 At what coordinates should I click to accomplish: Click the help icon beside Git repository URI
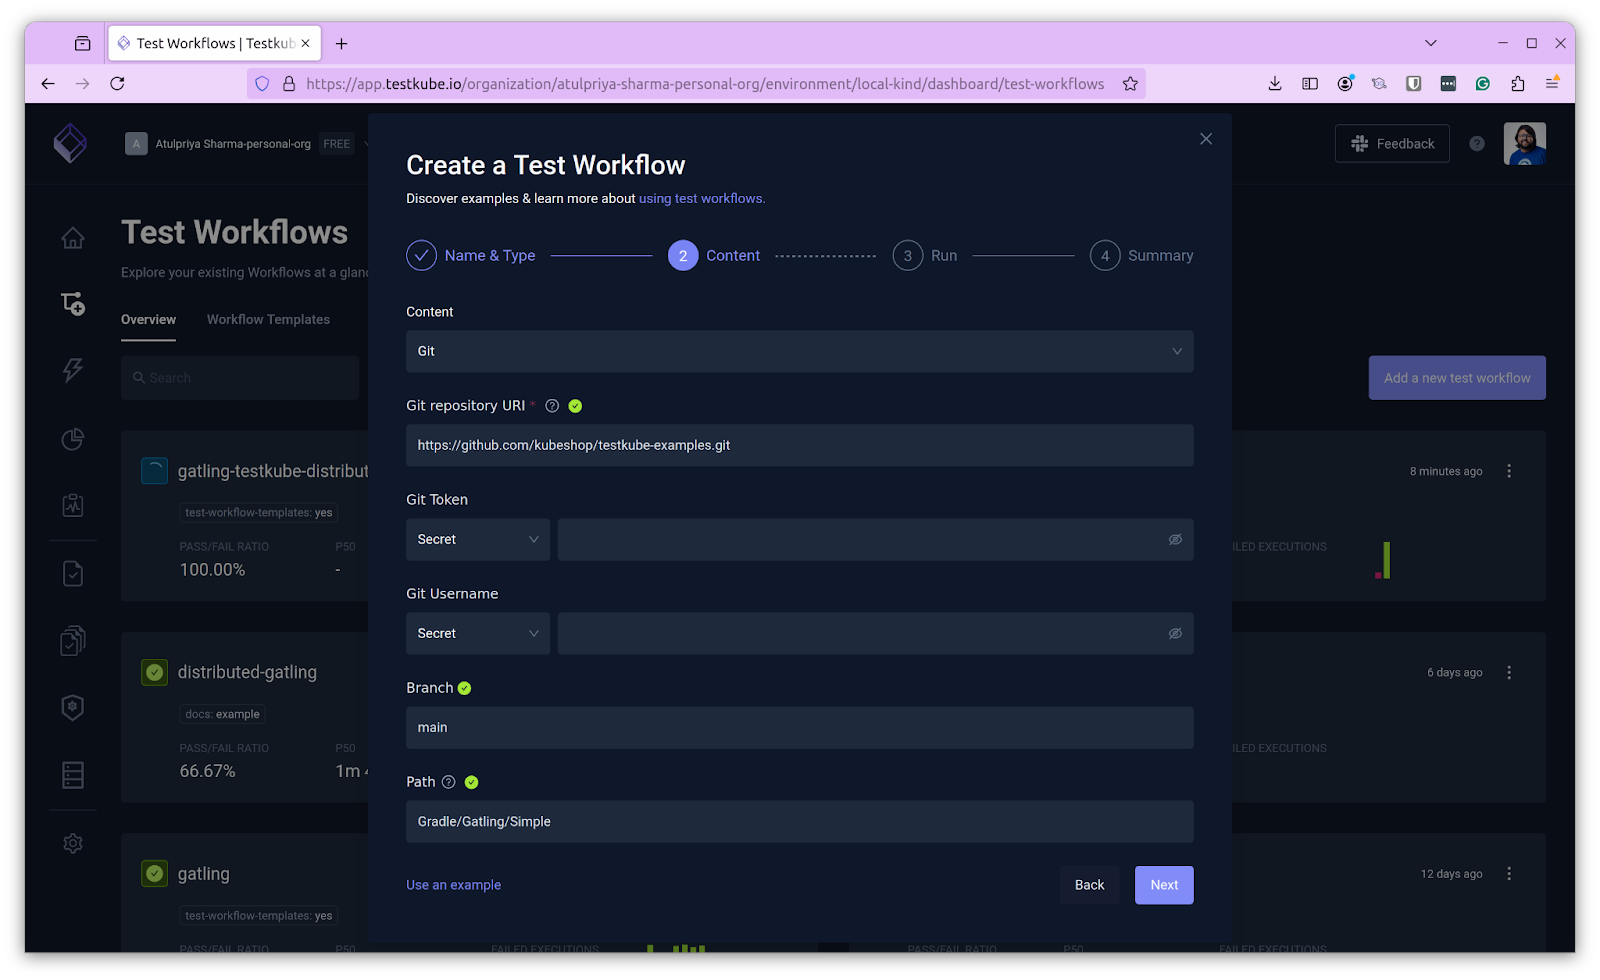click(x=552, y=406)
